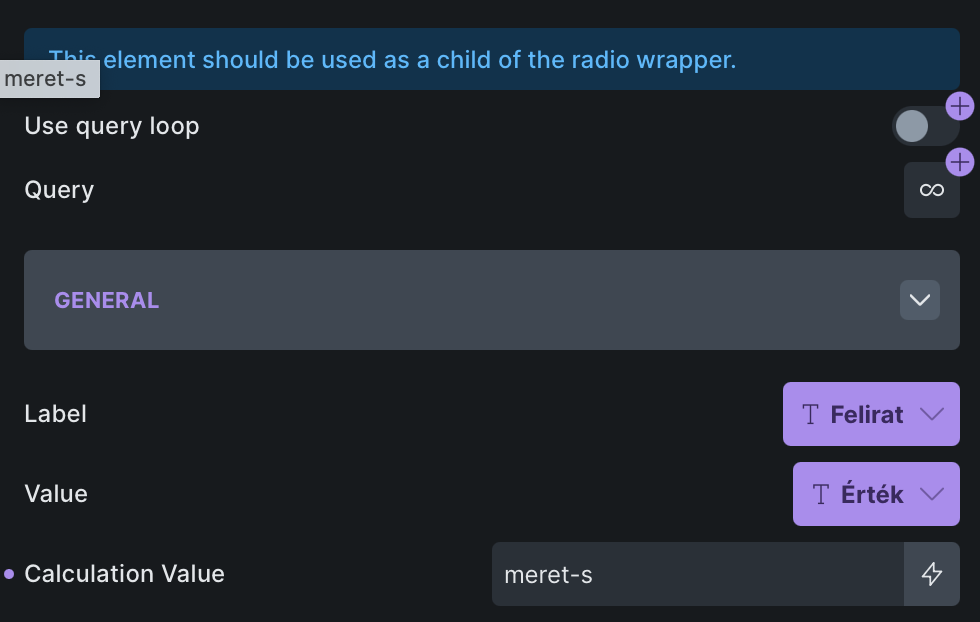
Task: Focus the Calculation Value input field
Action: click(x=697, y=574)
